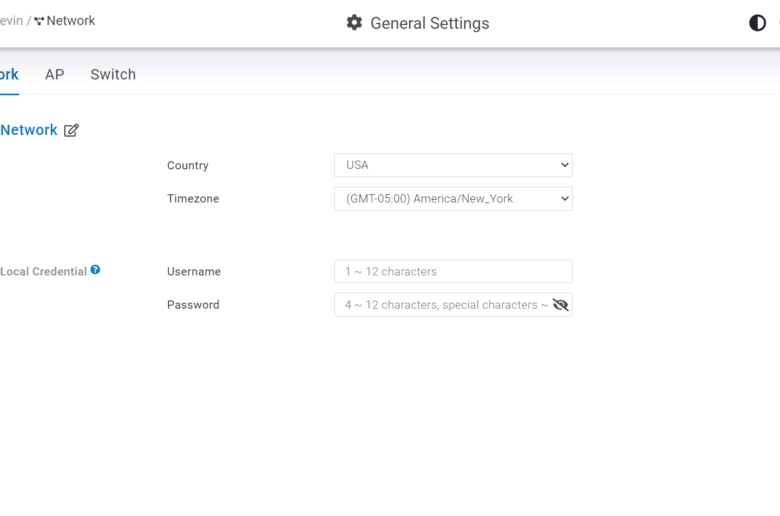Click the network topology icon in breadcrumb
780x516 pixels.
(39, 21)
